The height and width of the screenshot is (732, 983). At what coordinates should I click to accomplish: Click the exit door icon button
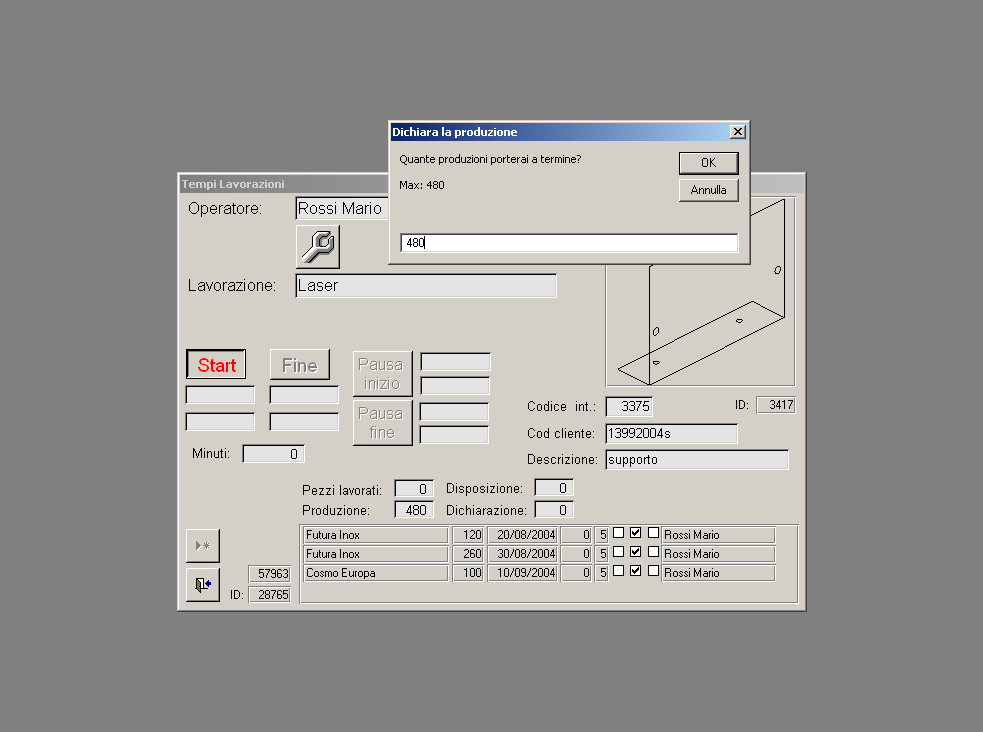click(x=203, y=585)
